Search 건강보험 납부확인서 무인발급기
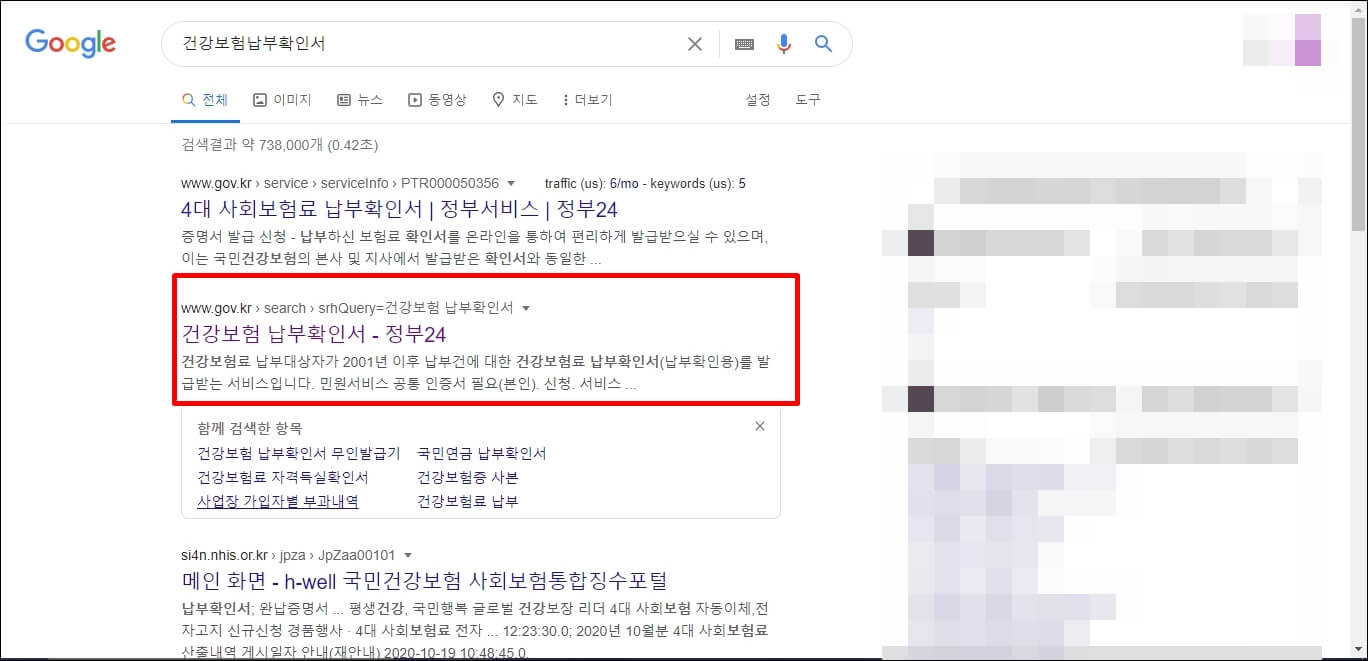This screenshot has height=661, width=1368. pos(299,453)
